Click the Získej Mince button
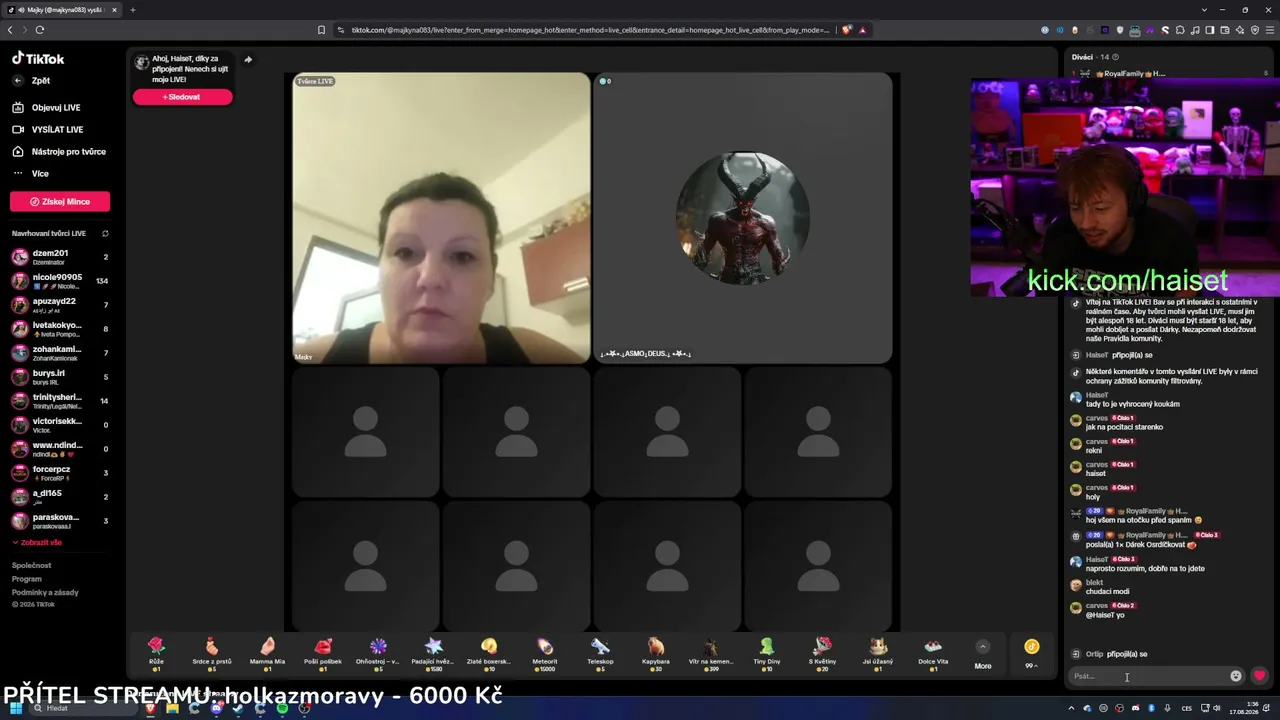The image size is (1280, 720). (60, 202)
